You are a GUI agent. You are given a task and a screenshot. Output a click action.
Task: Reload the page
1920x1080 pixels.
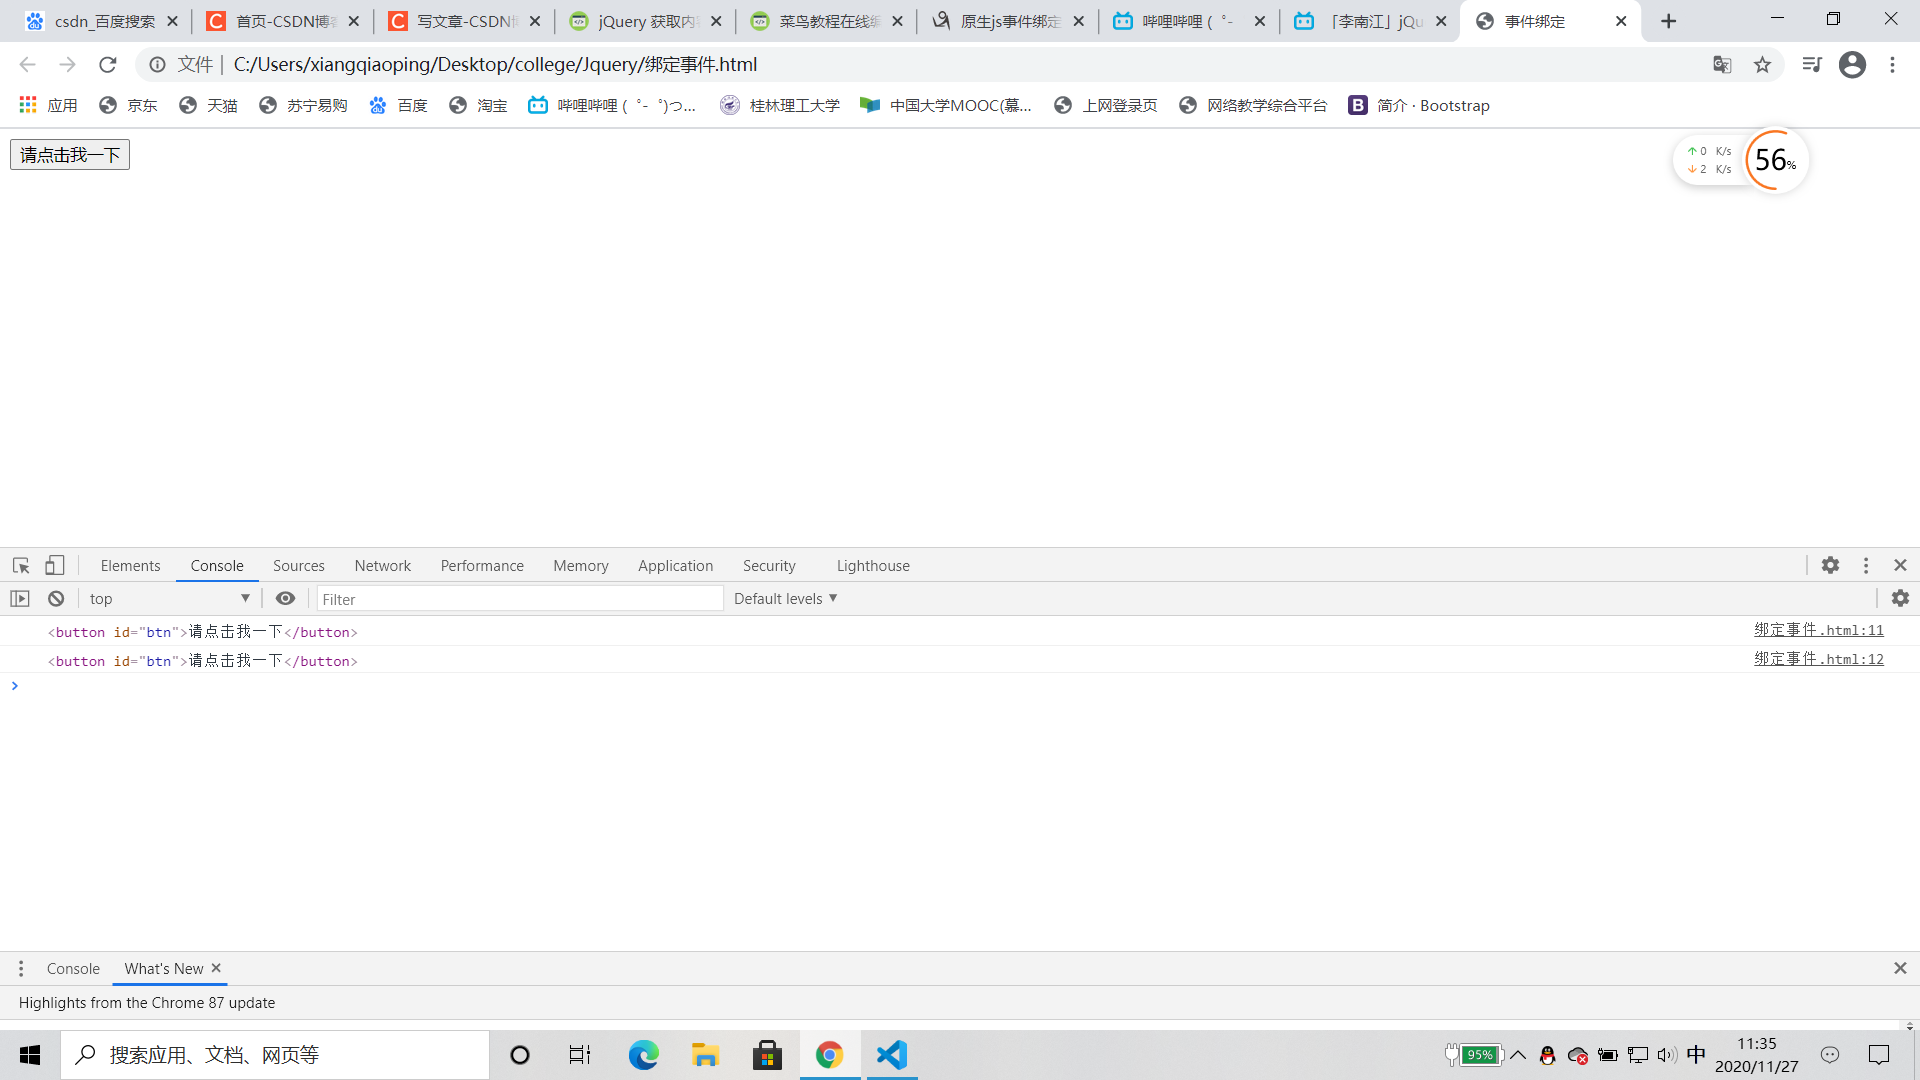[x=108, y=64]
